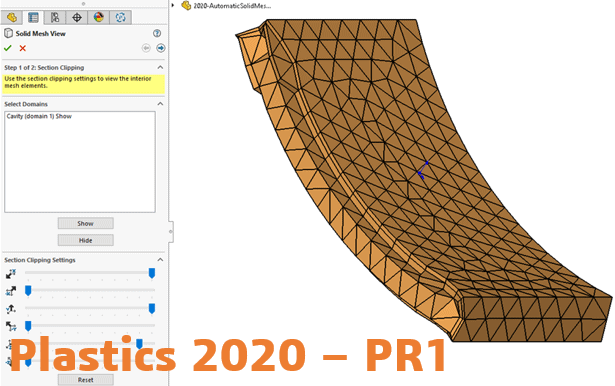615x386 pixels.
Task: Adjust the first clipping slider handle
Action: [152, 273]
